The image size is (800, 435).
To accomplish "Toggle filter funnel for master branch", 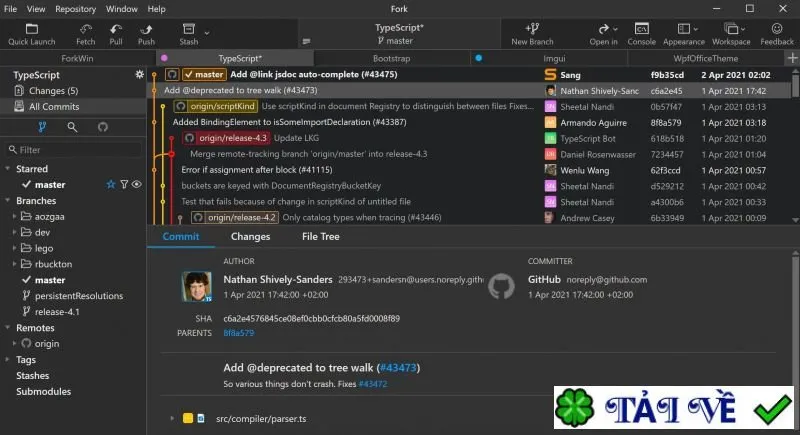I will [x=124, y=184].
